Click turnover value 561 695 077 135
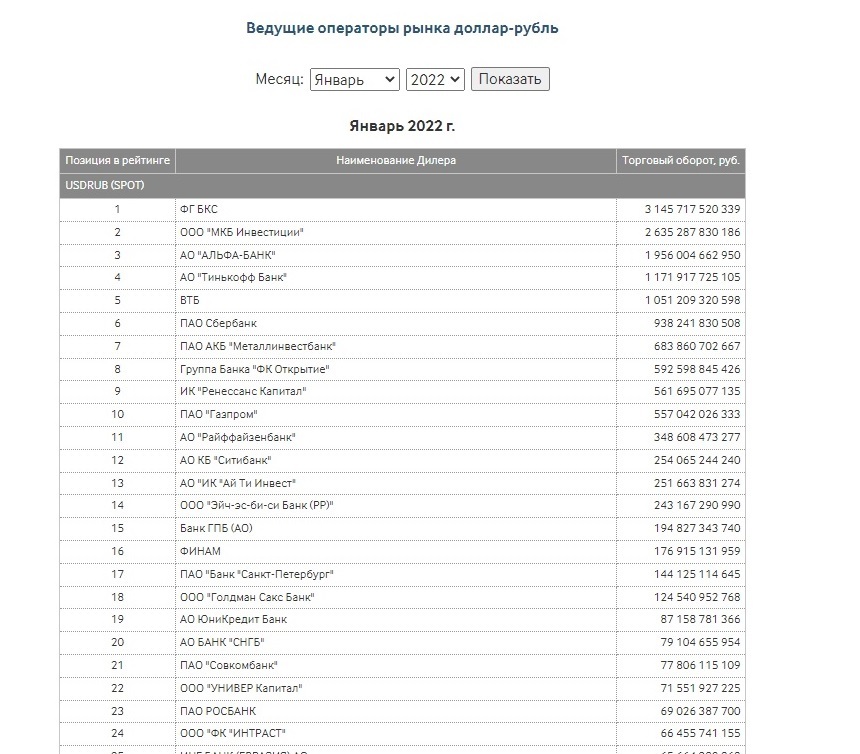860x754 pixels. point(697,392)
